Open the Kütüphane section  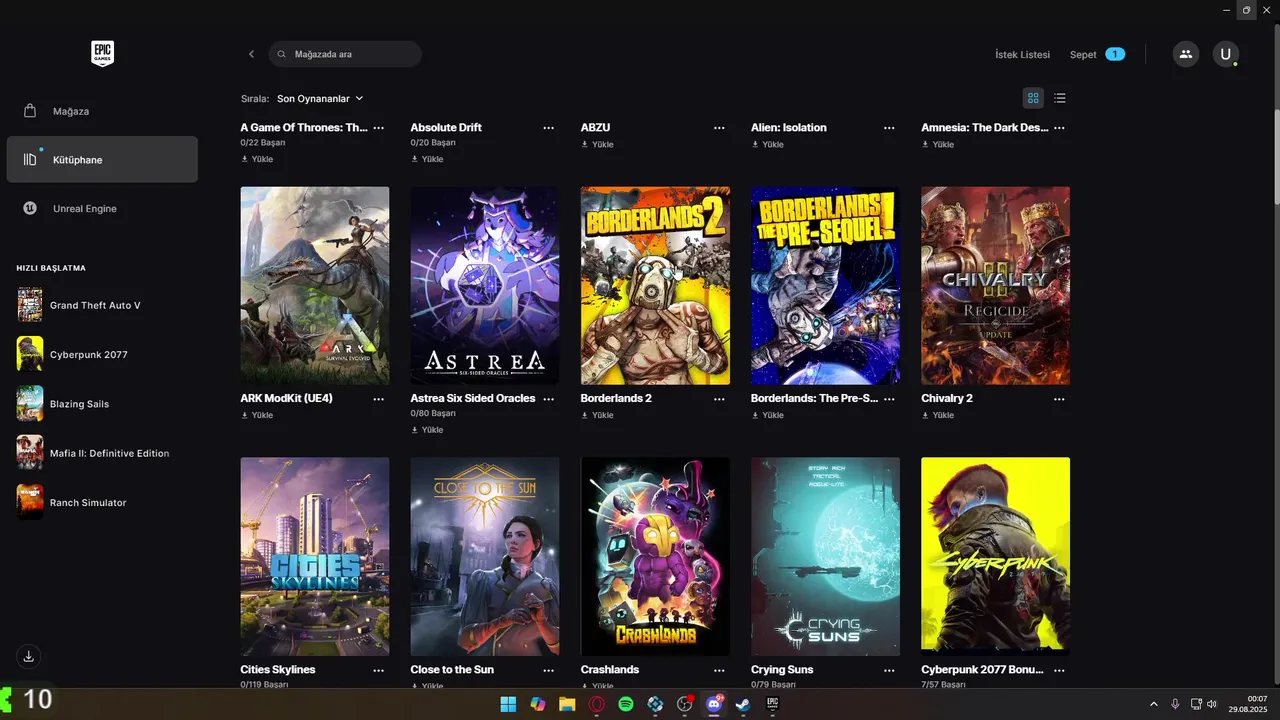[x=102, y=160]
